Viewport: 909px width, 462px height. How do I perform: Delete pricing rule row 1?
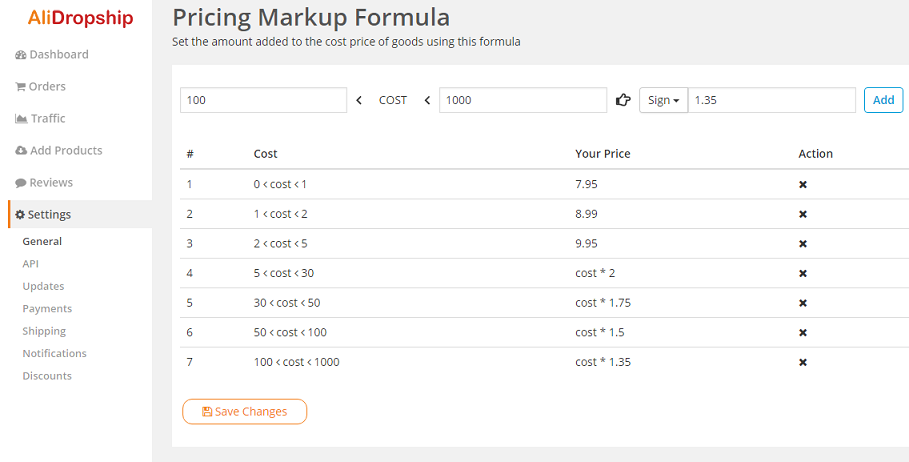(802, 184)
